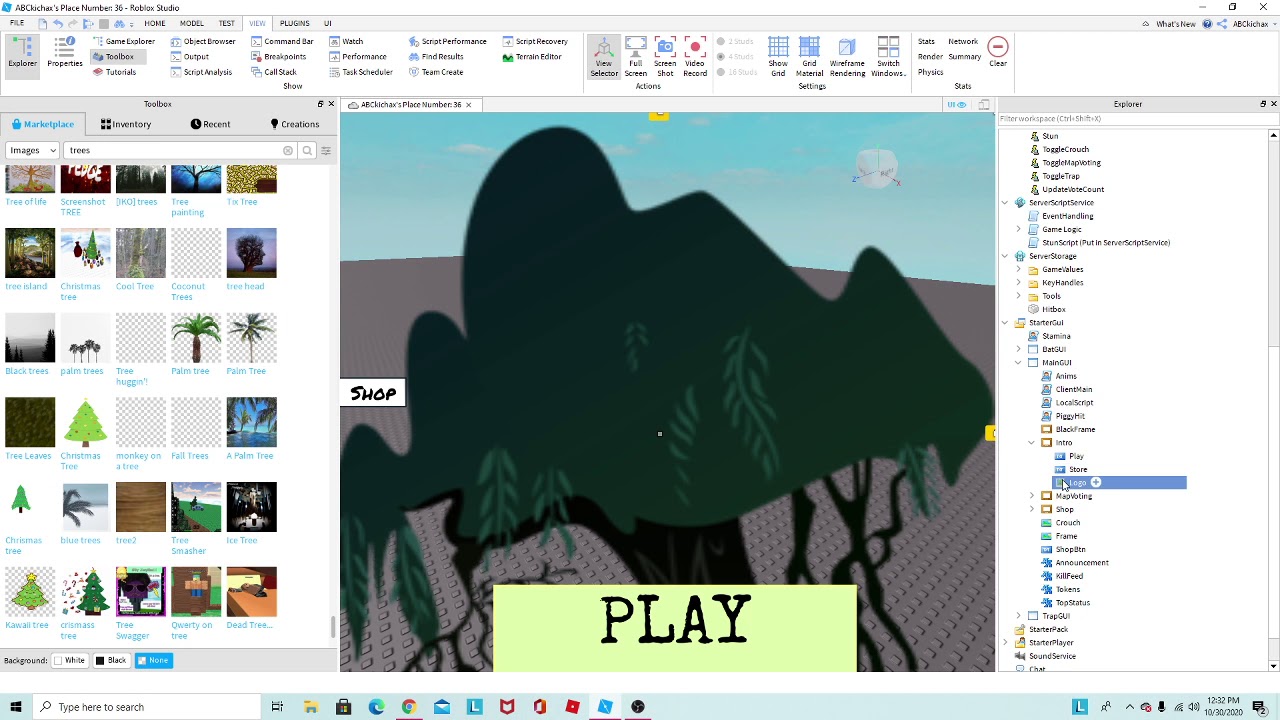1280x720 pixels.
Task: Open the Switch Windows dropdown
Action: pyautogui.click(x=888, y=57)
